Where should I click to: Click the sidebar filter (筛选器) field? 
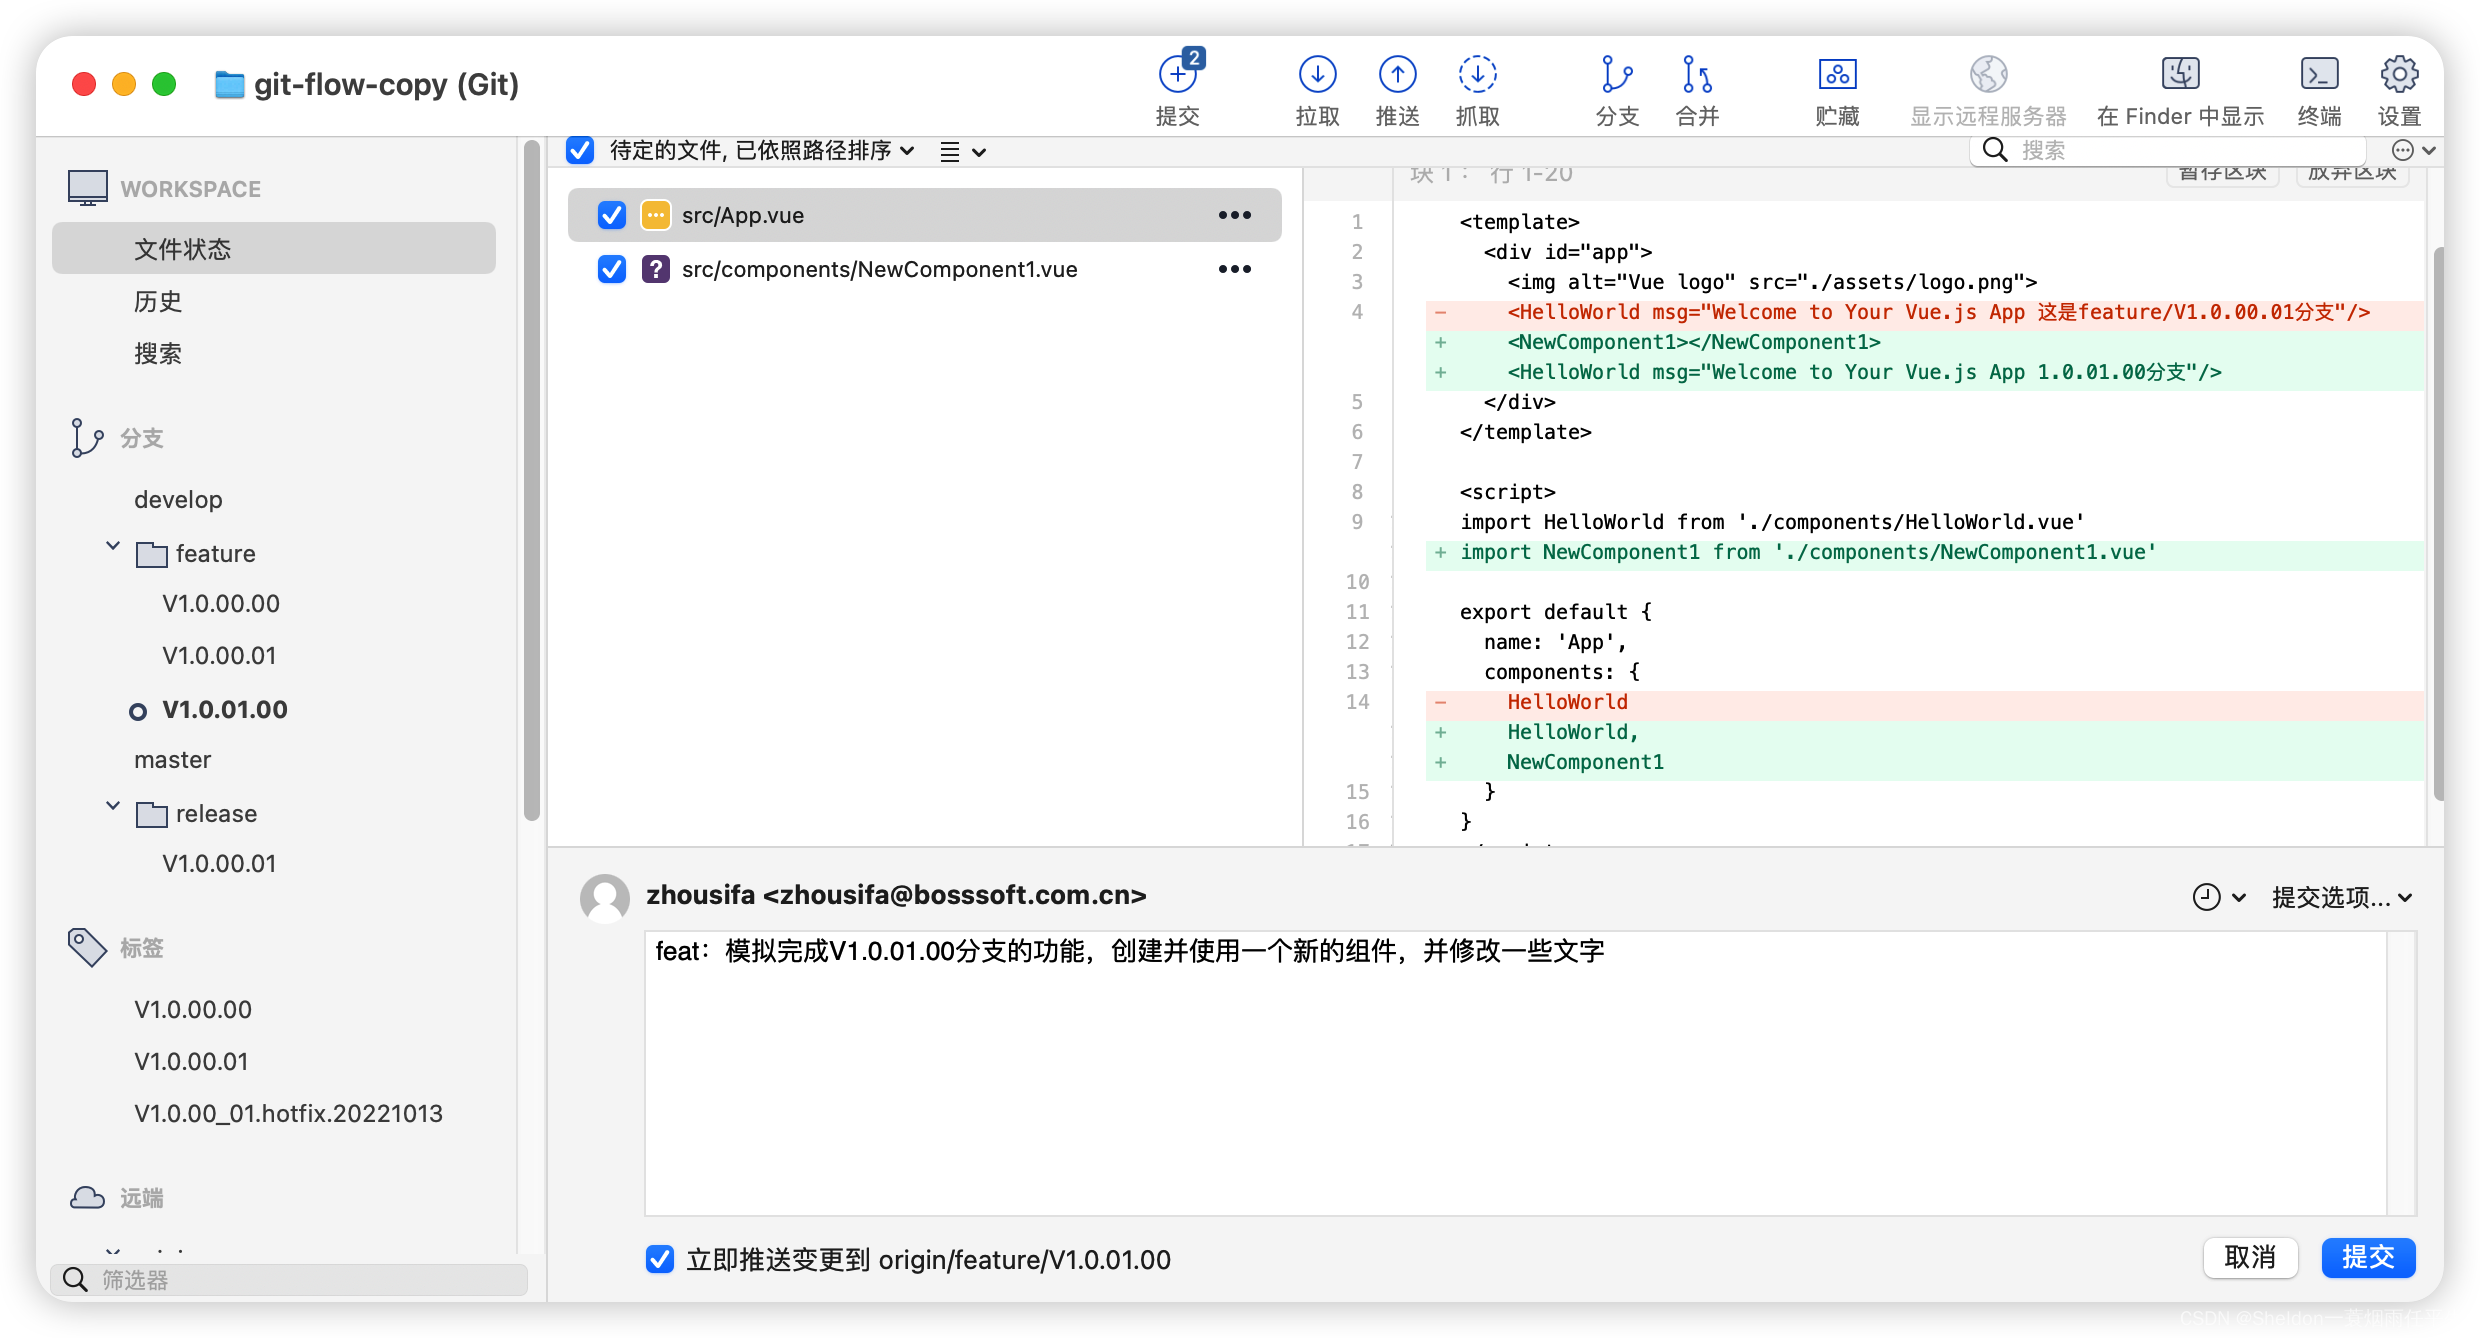(290, 1279)
